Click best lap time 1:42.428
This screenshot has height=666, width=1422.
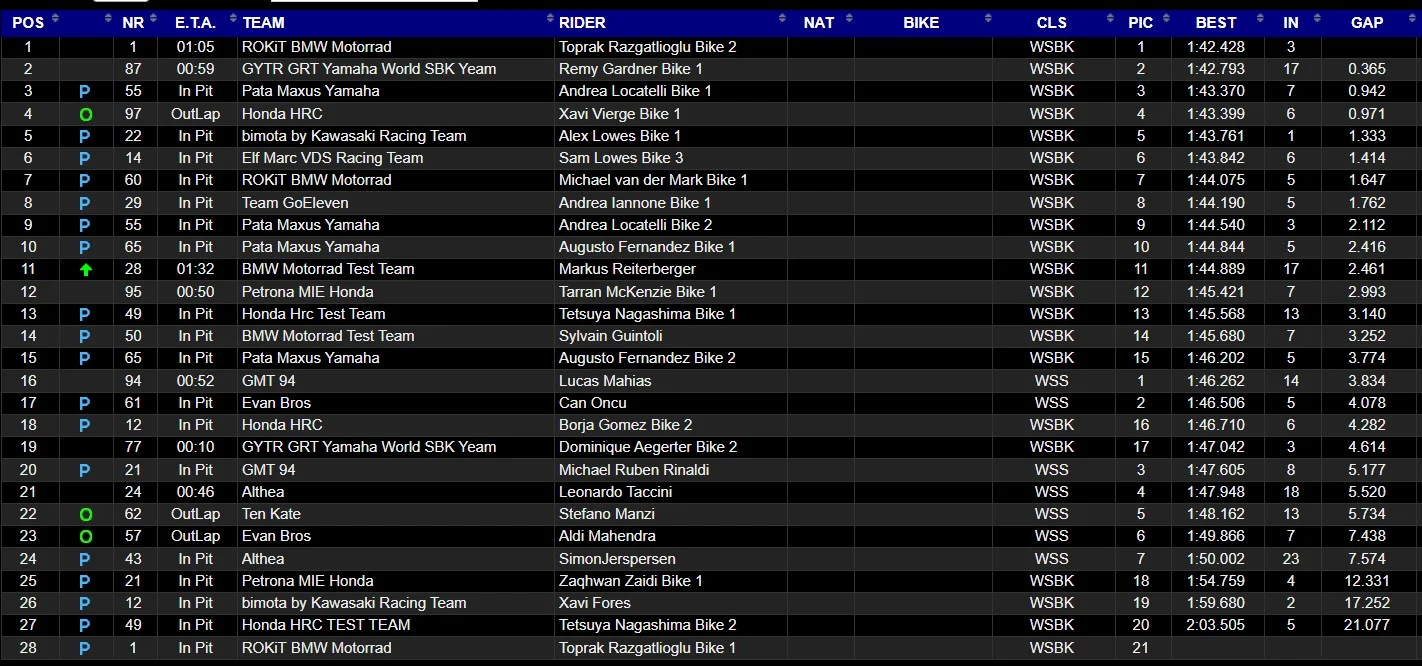coord(1216,47)
